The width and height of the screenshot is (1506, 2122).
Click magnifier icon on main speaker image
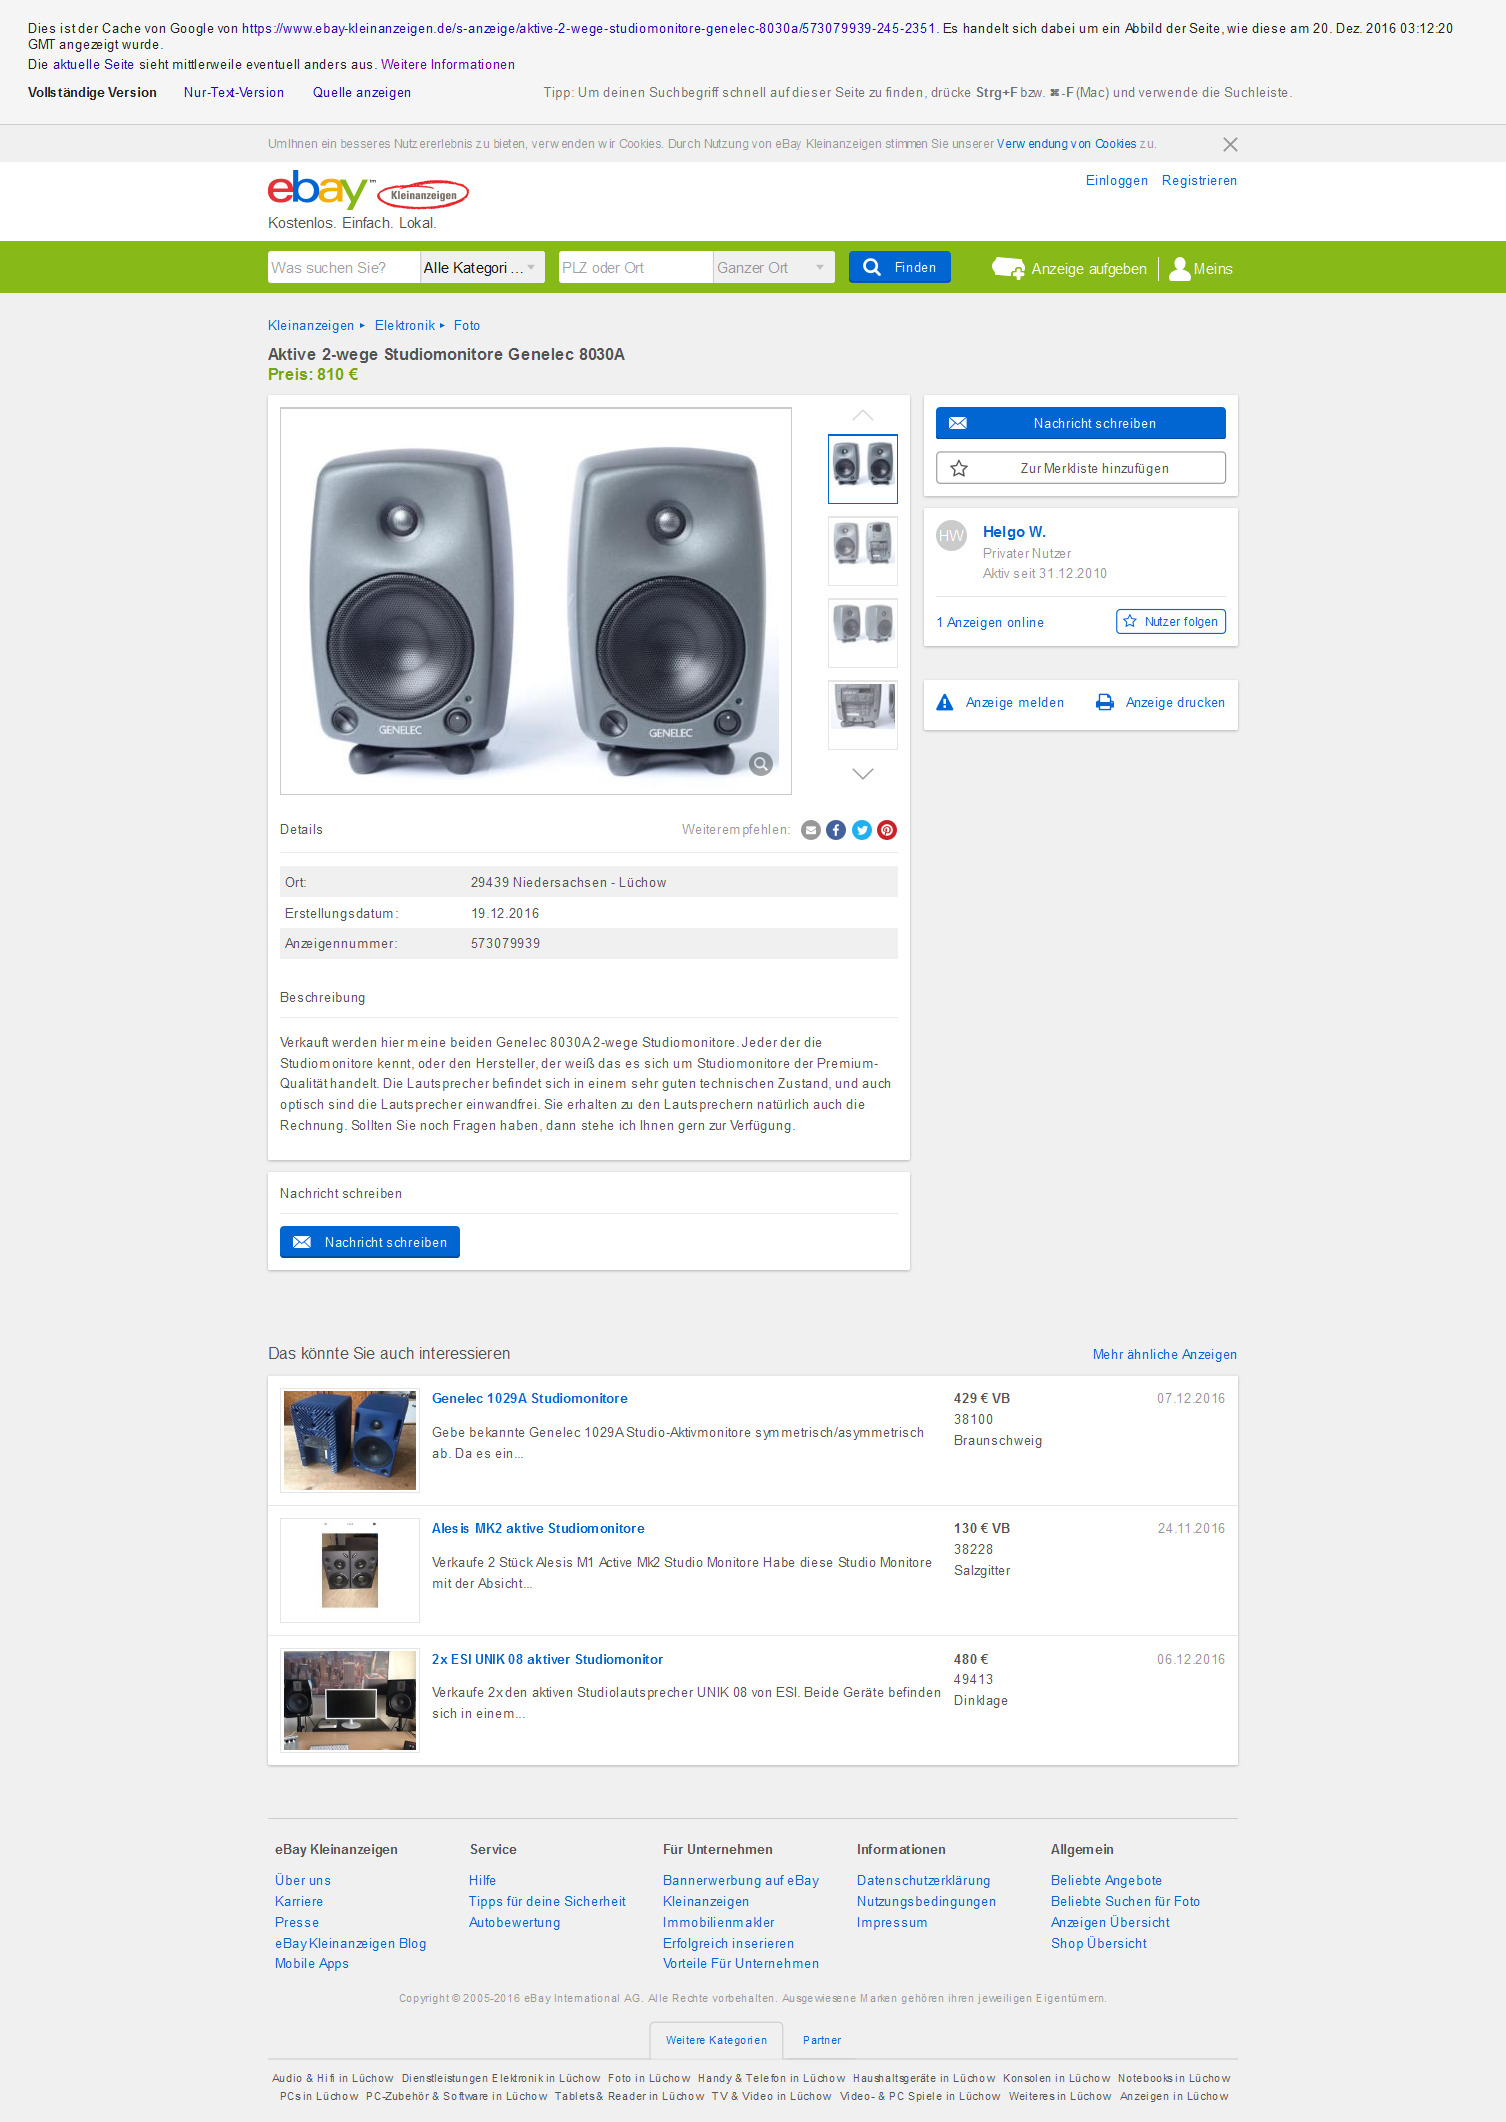point(761,764)
